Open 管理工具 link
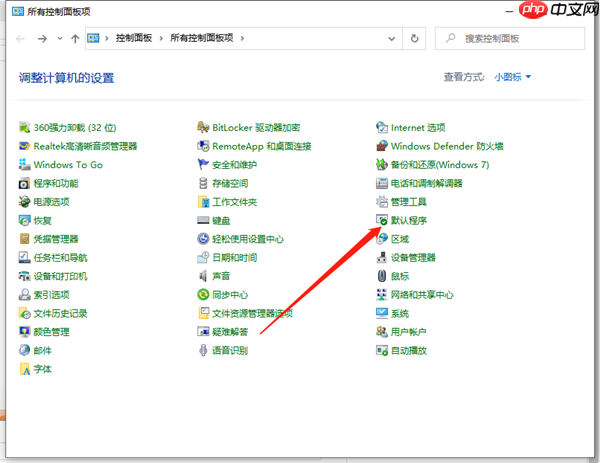600x463 pixels. pyautogui.click(x=409, y=202)
